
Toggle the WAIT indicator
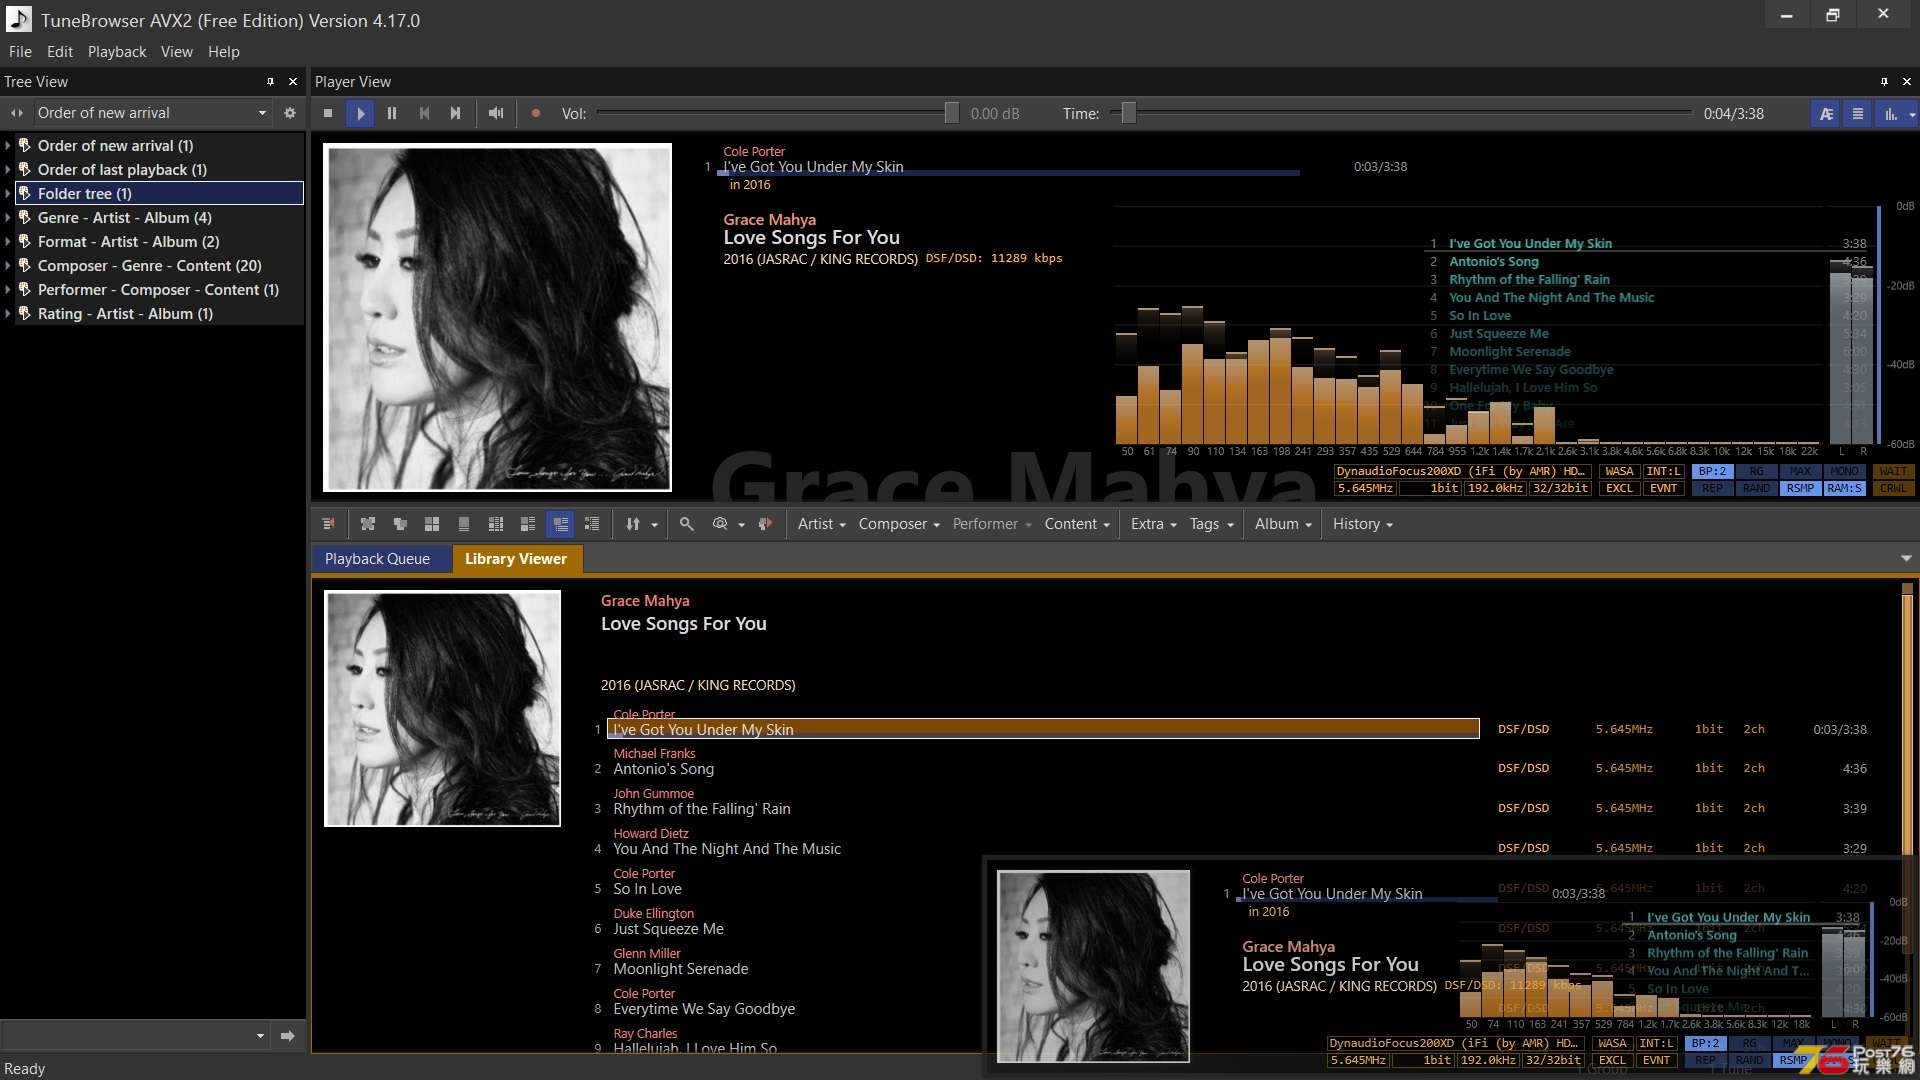1892,472
